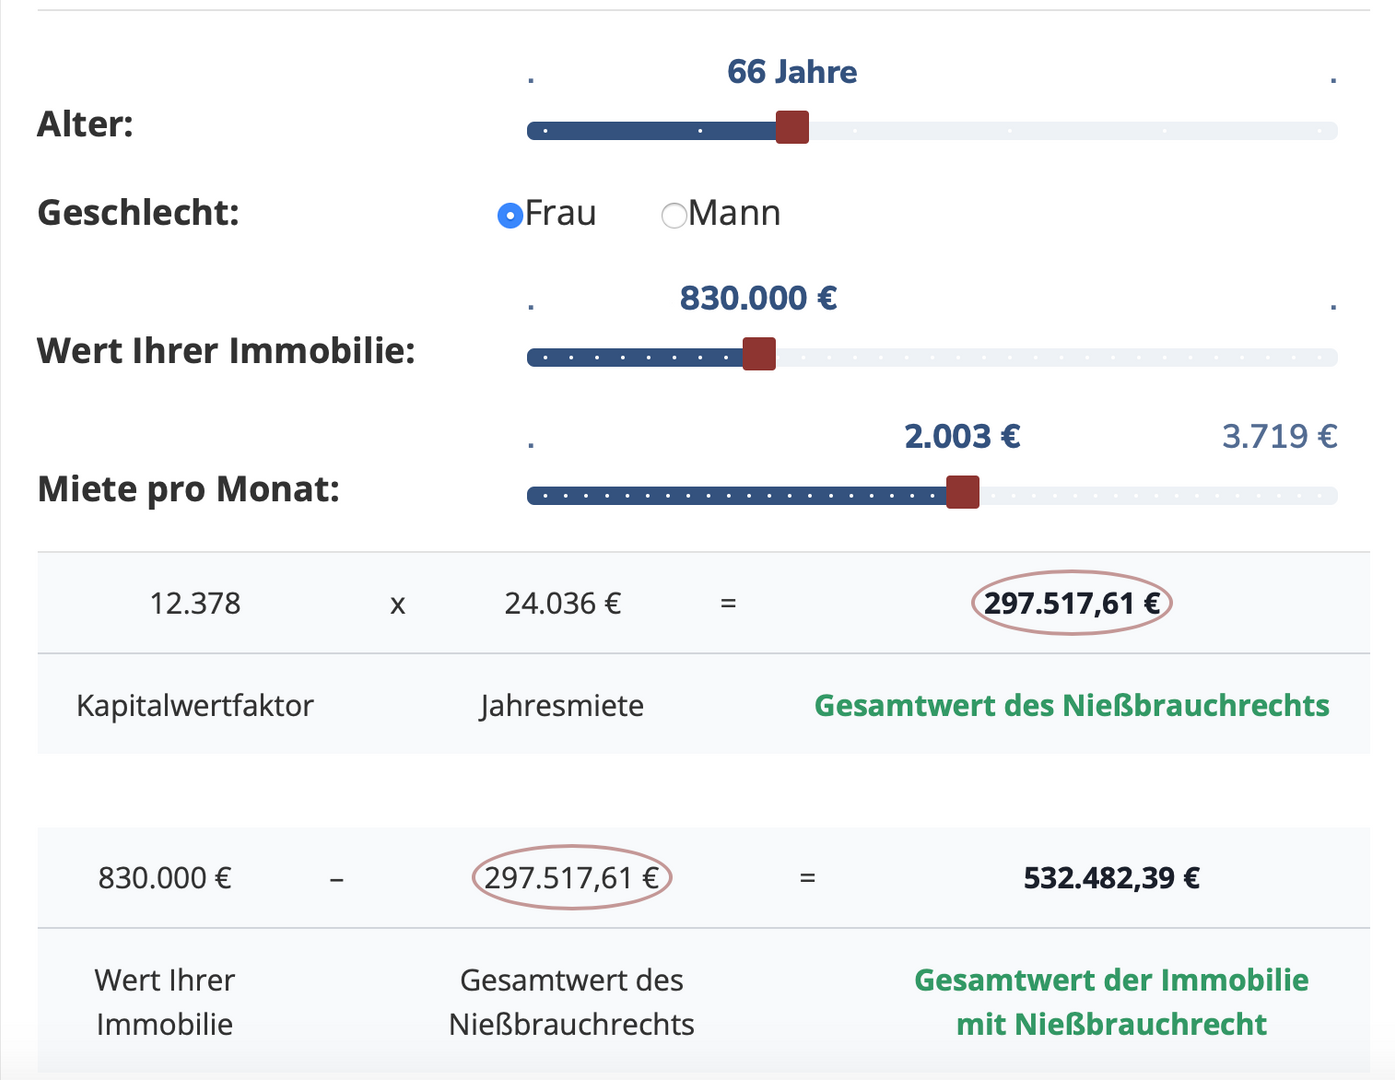Viewport: 1395px width, 1080px height.
Task: Click the bold 830.000 € value above the slider
Action: 758,298
